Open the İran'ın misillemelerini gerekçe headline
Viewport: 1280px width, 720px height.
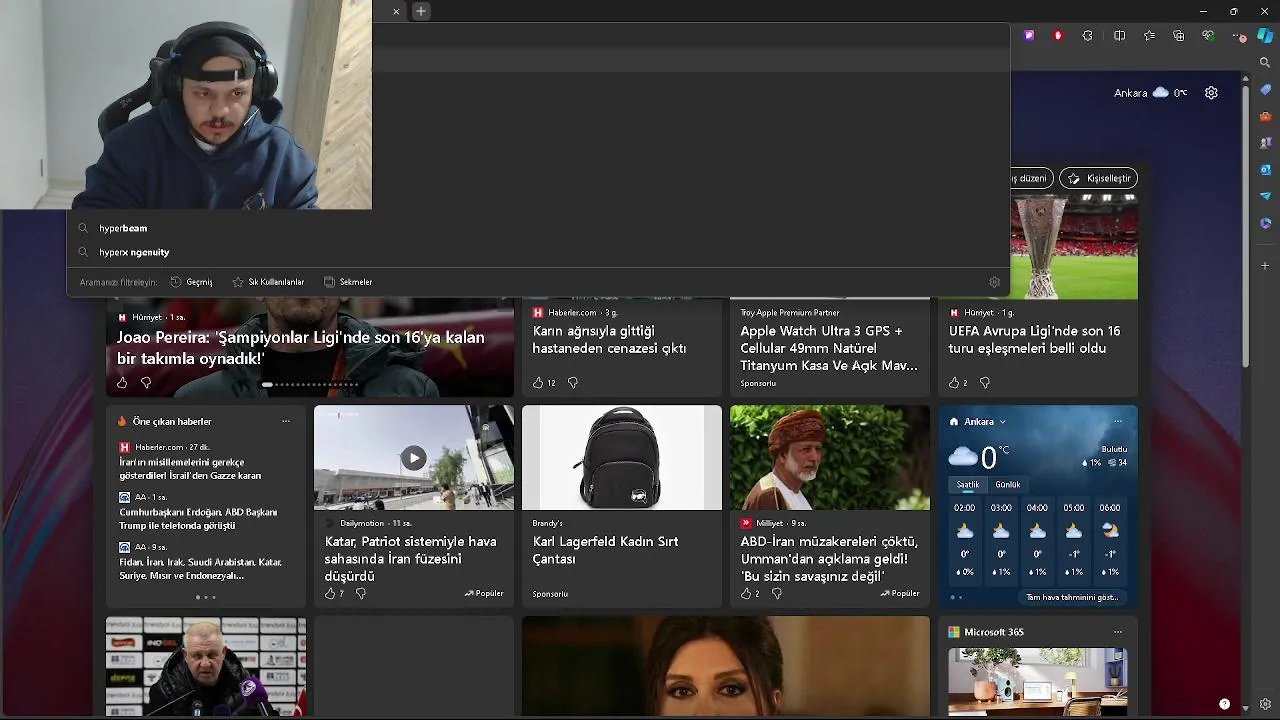(190, 469)
